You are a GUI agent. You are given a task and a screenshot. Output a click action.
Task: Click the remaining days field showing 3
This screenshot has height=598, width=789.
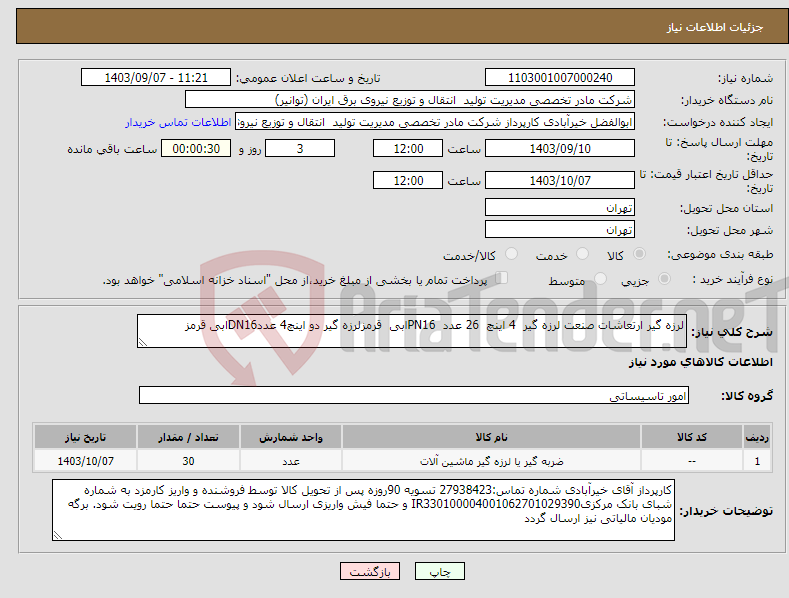tap(300, 148)
